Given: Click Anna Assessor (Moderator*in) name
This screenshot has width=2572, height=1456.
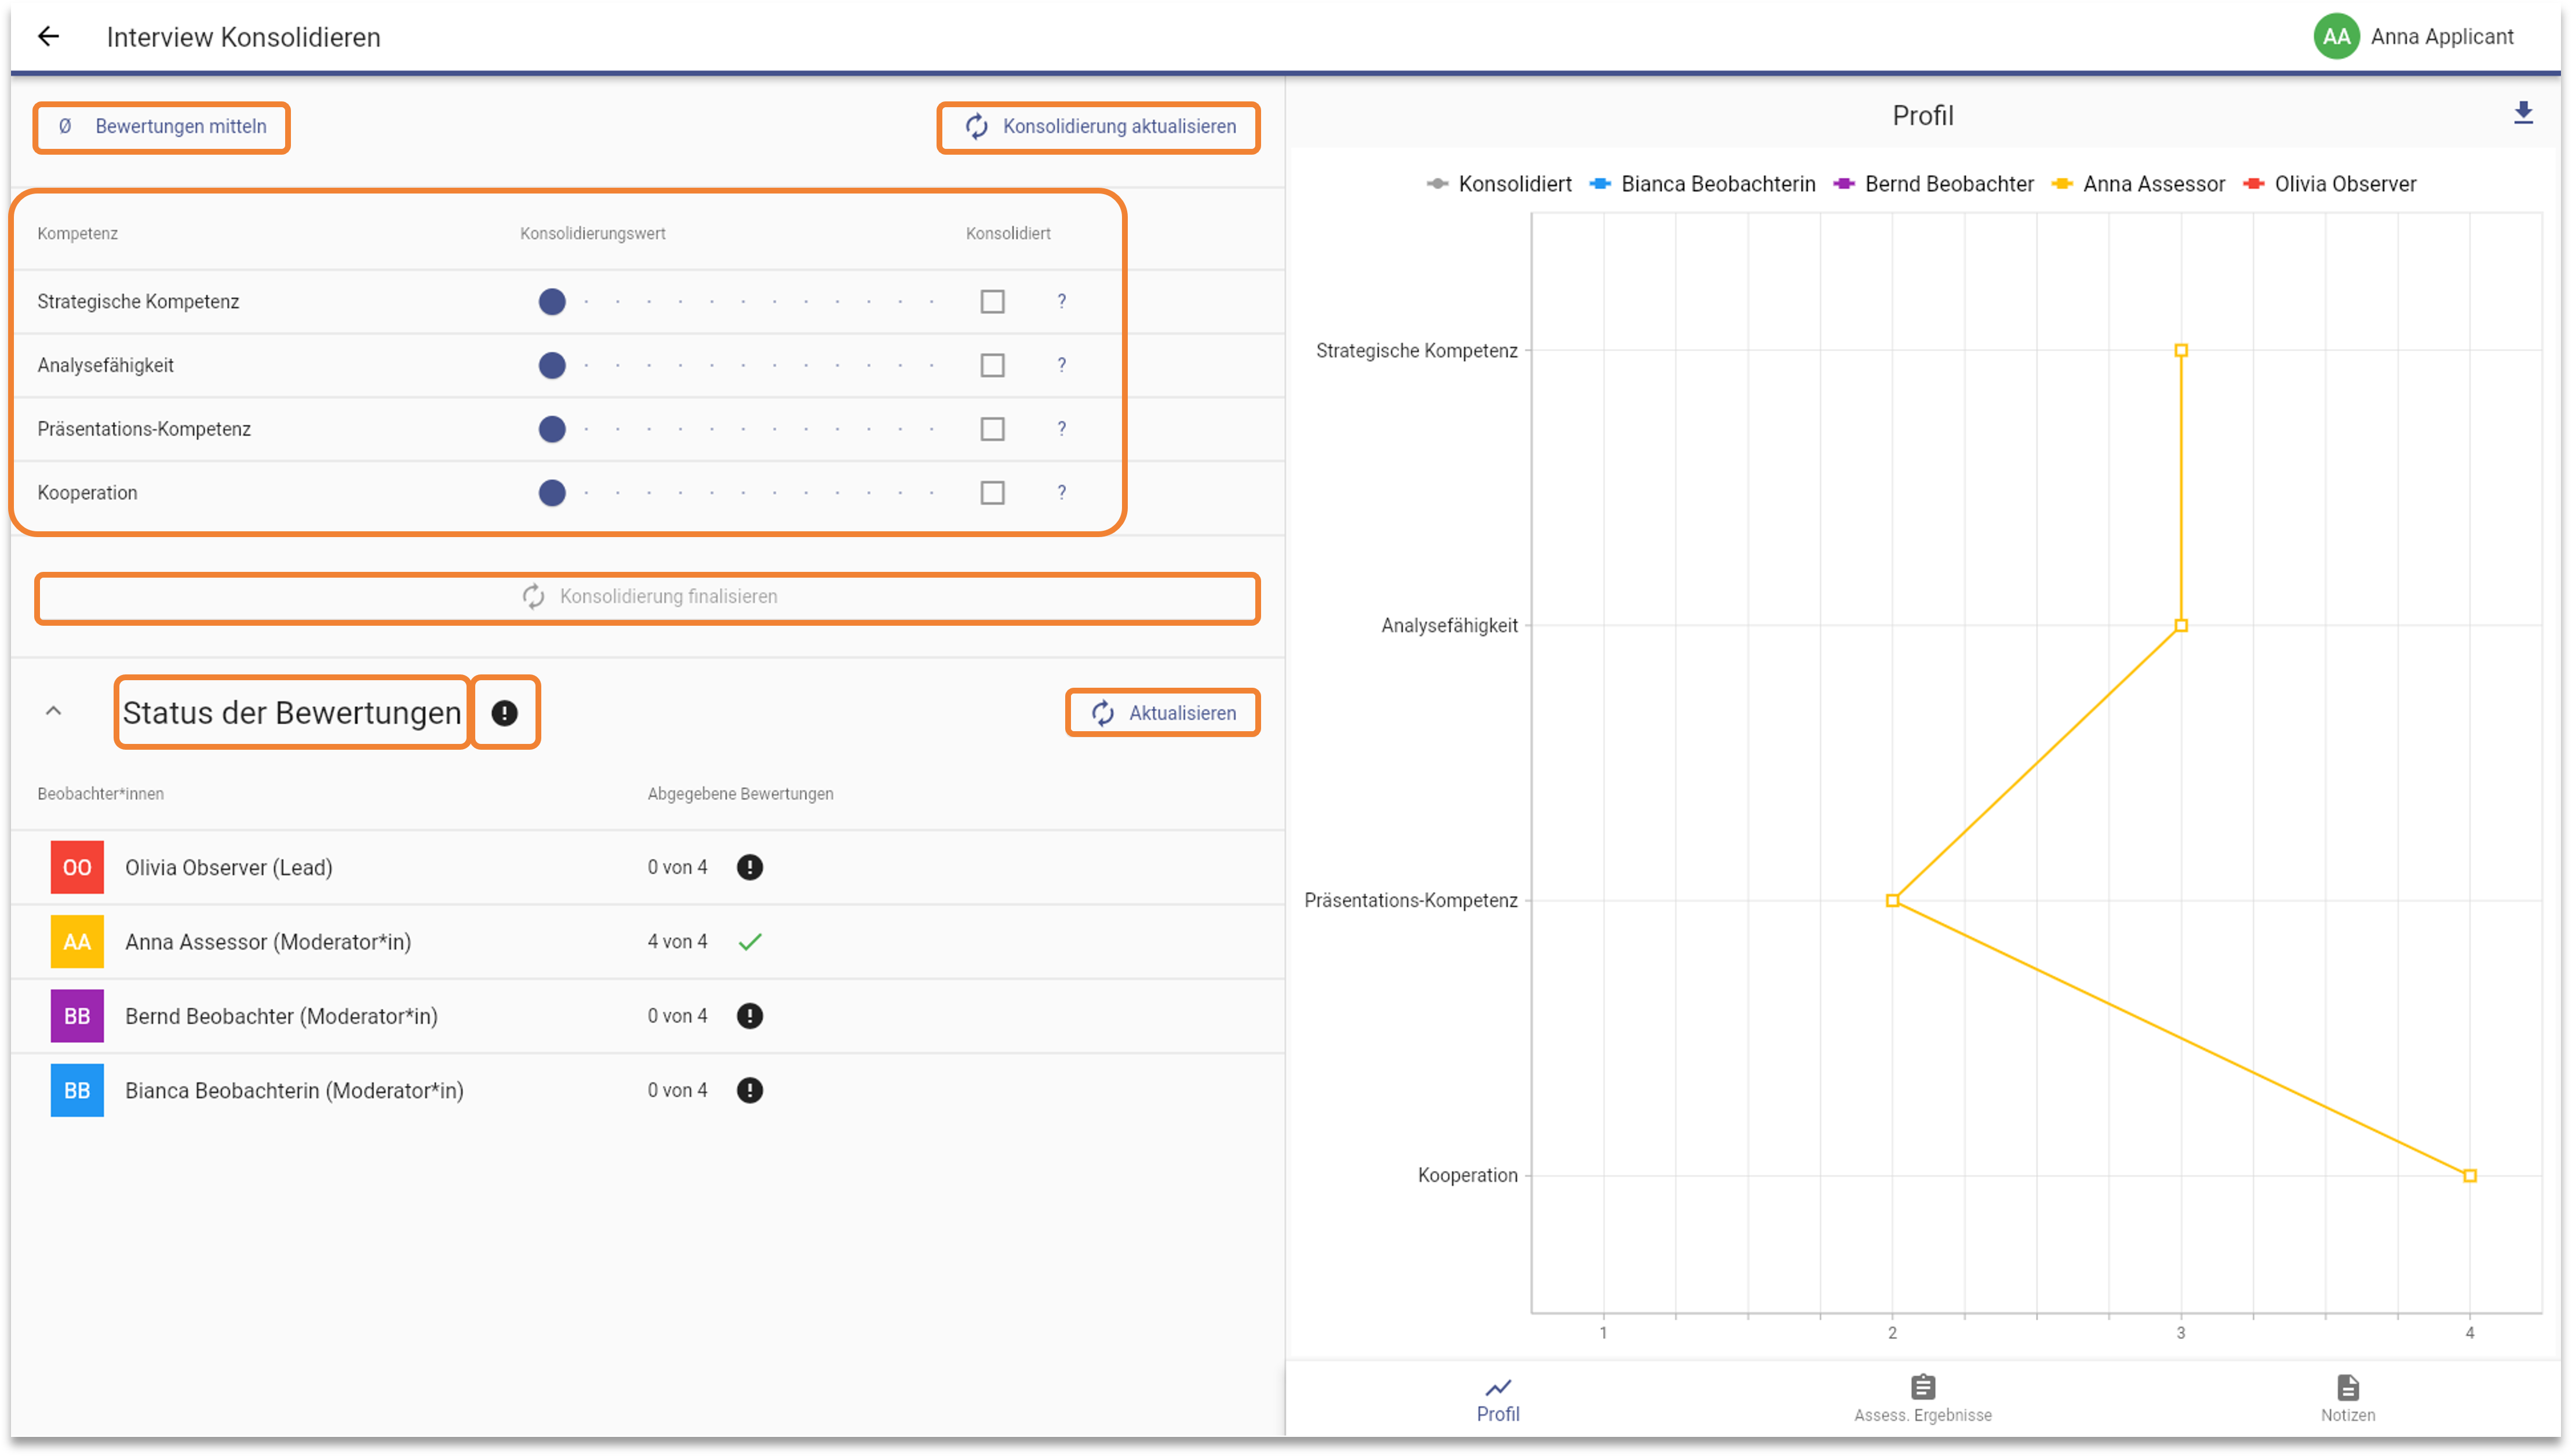Looking at the screenshot, I should [268, 942].
